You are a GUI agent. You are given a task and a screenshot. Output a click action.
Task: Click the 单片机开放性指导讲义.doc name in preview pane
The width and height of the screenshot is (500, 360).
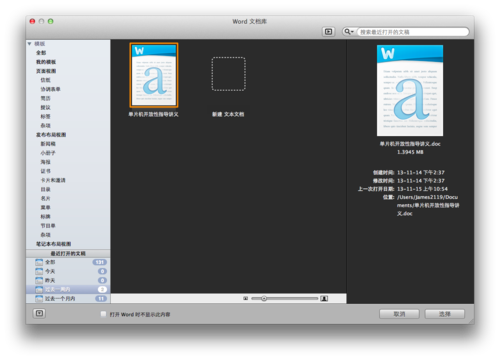point(410,144)
